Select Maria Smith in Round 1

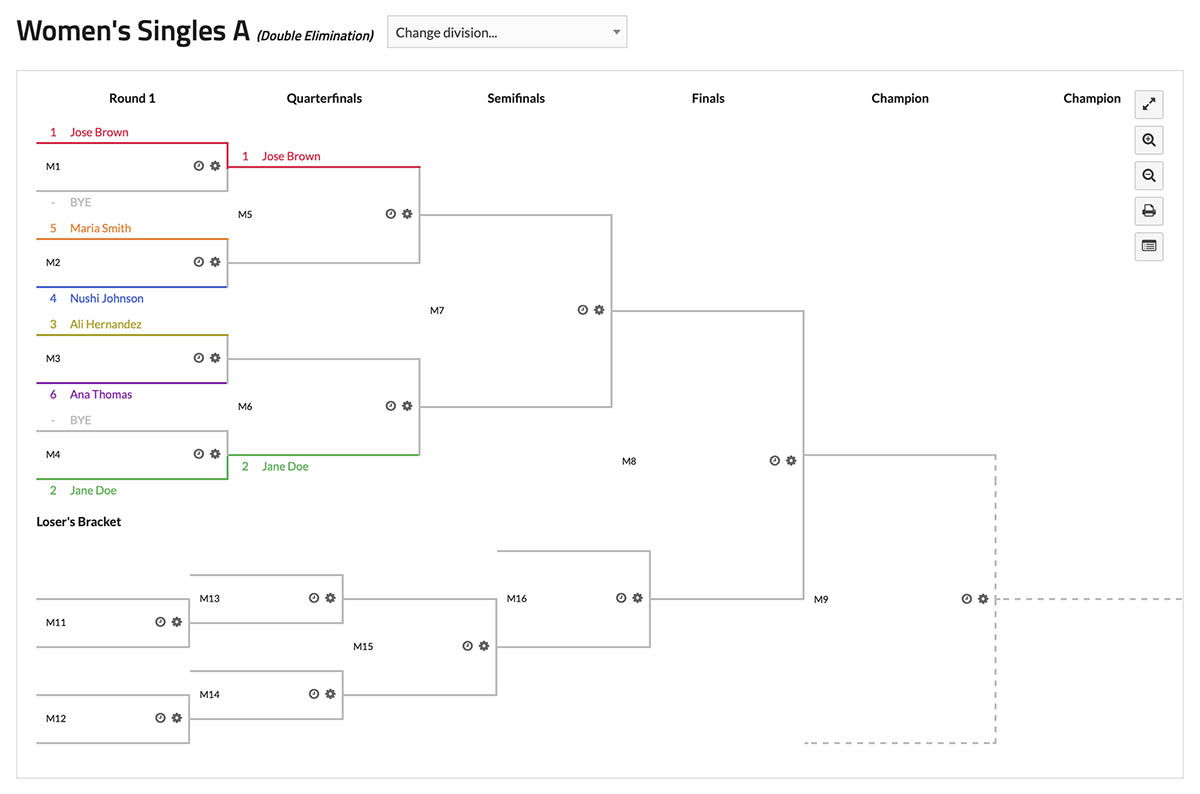100,228
